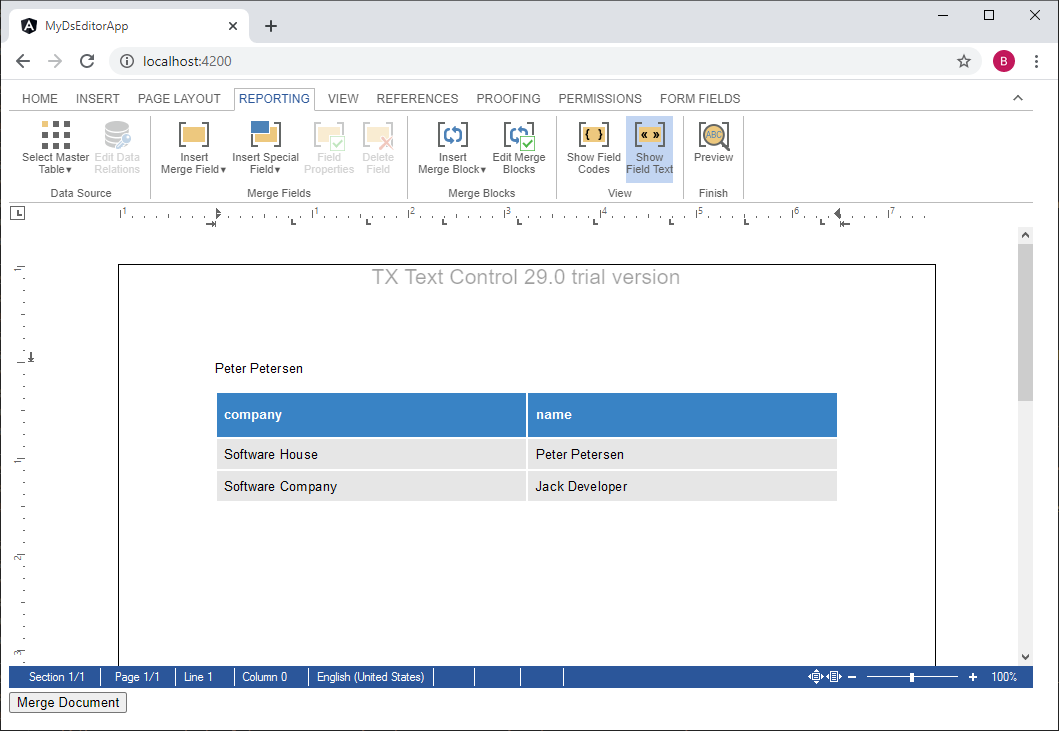Click Section 1/1 in status bar
1059x731 pixels.
tap(57, 677)
